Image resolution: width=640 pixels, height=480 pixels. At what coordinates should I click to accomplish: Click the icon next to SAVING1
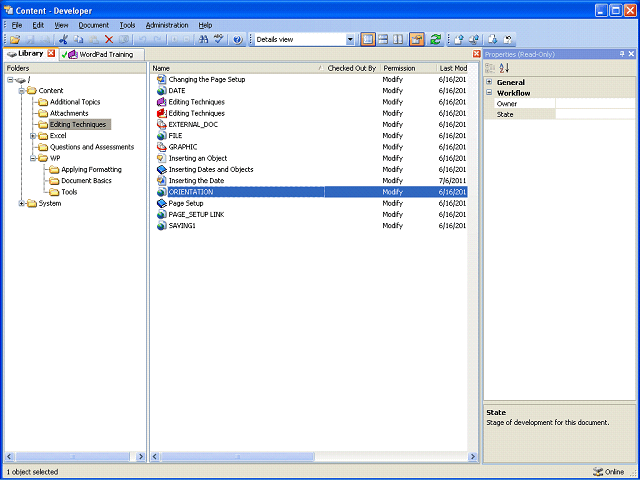coord(162,225)
